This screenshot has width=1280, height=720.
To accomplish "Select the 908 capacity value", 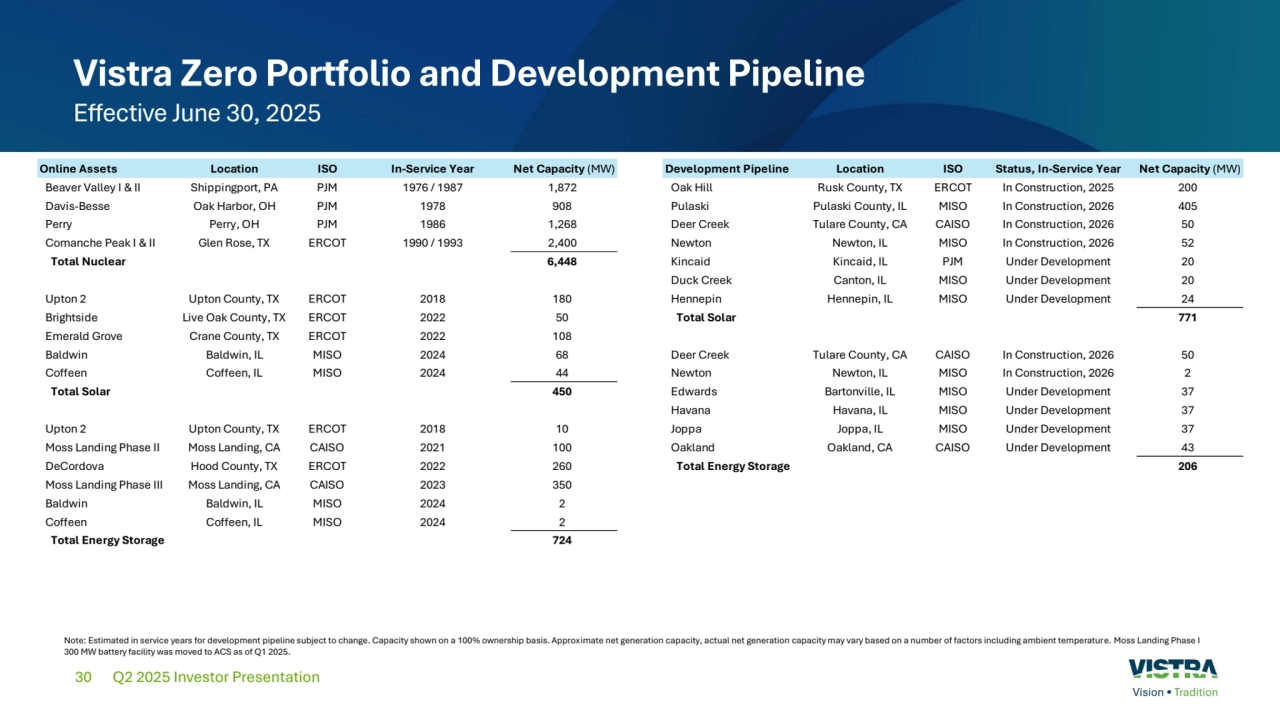I will [563, 206].
